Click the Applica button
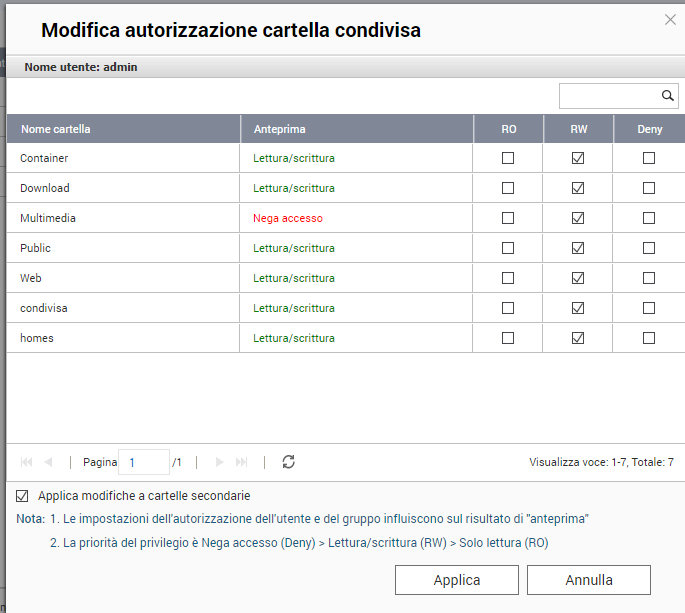Image resolution: width=685 pixels, height=613 pixels. (456, 580)
